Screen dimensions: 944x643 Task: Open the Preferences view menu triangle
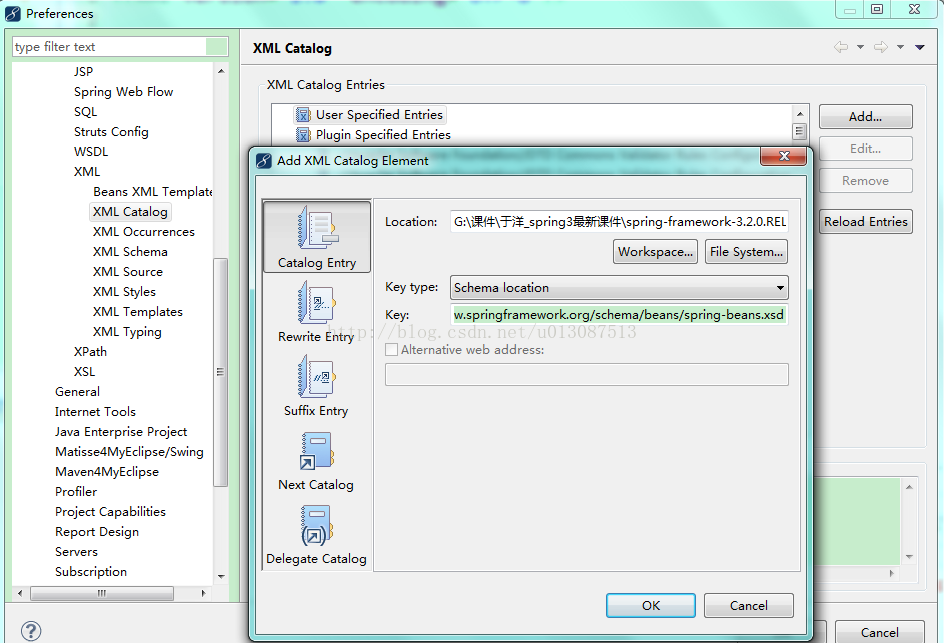click(919, 47)
